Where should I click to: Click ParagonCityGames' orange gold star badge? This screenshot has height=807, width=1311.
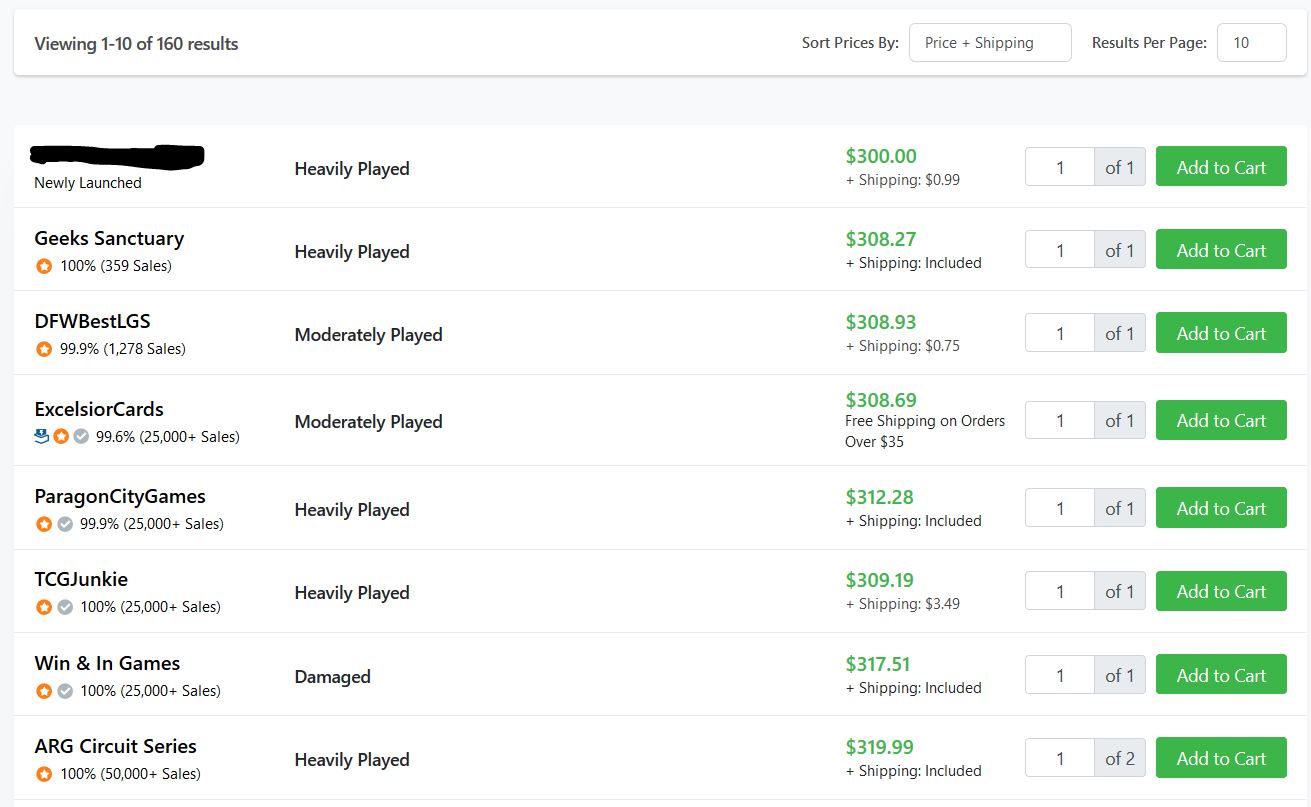(x=44, y=524)
